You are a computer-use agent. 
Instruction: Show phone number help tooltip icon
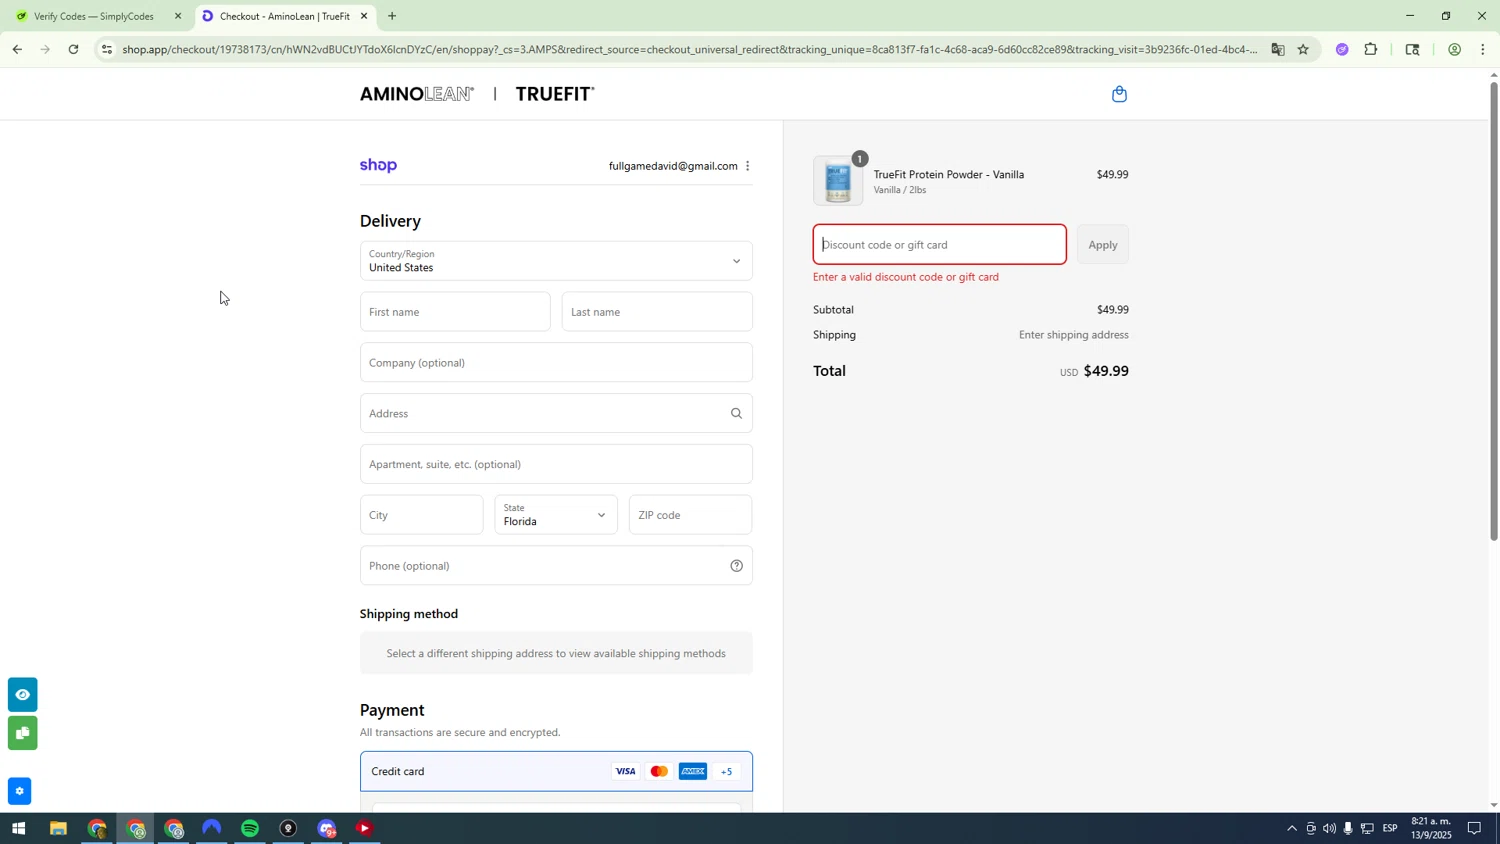coord(736,566)
